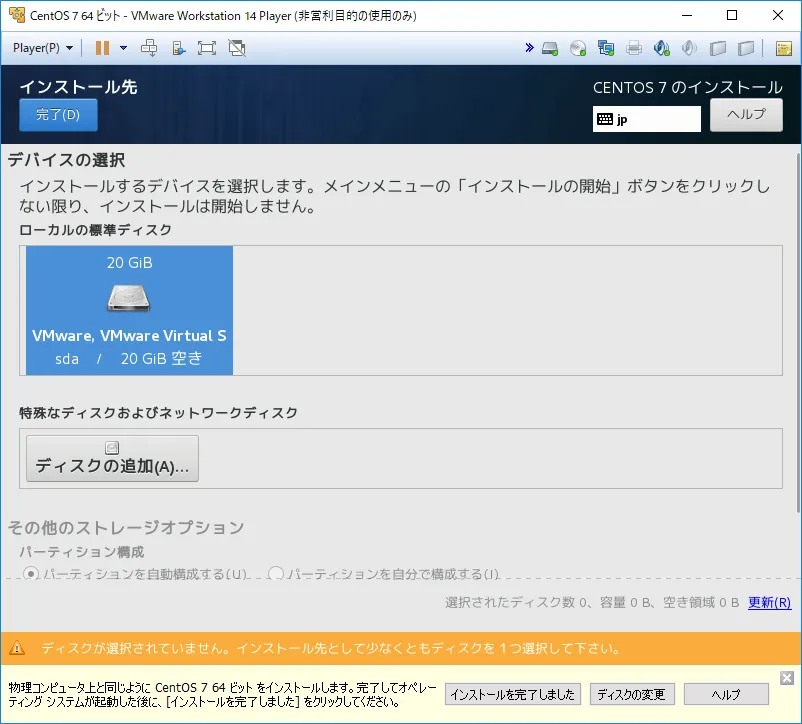
Task: Click the first removable USB device icon
Action: pyautogui.click(x=718, y=49)
